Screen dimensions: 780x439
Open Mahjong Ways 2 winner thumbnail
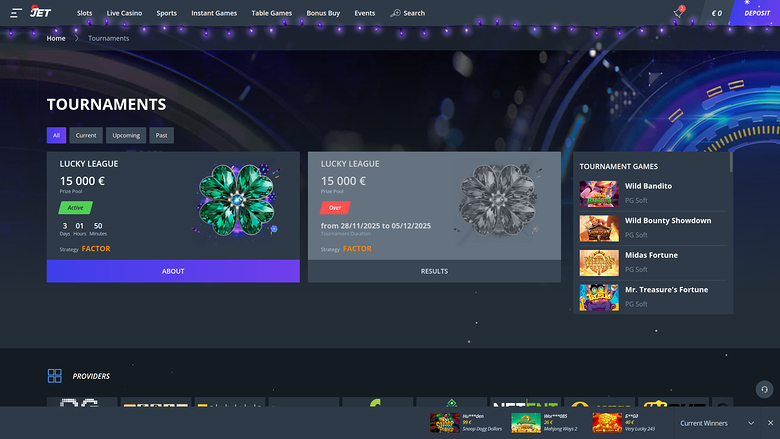pos(526,423)
